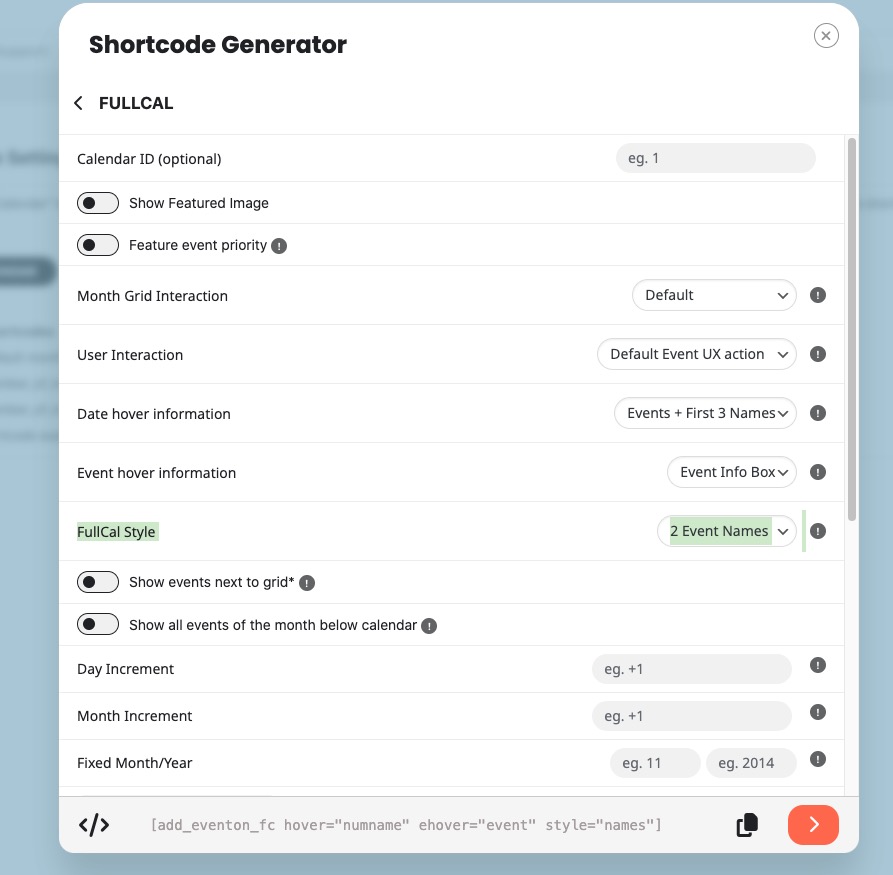This screenshot has height=875, width=893.
Task: Click info icon beside Fixed Month/Year
Action: point(817,759)
